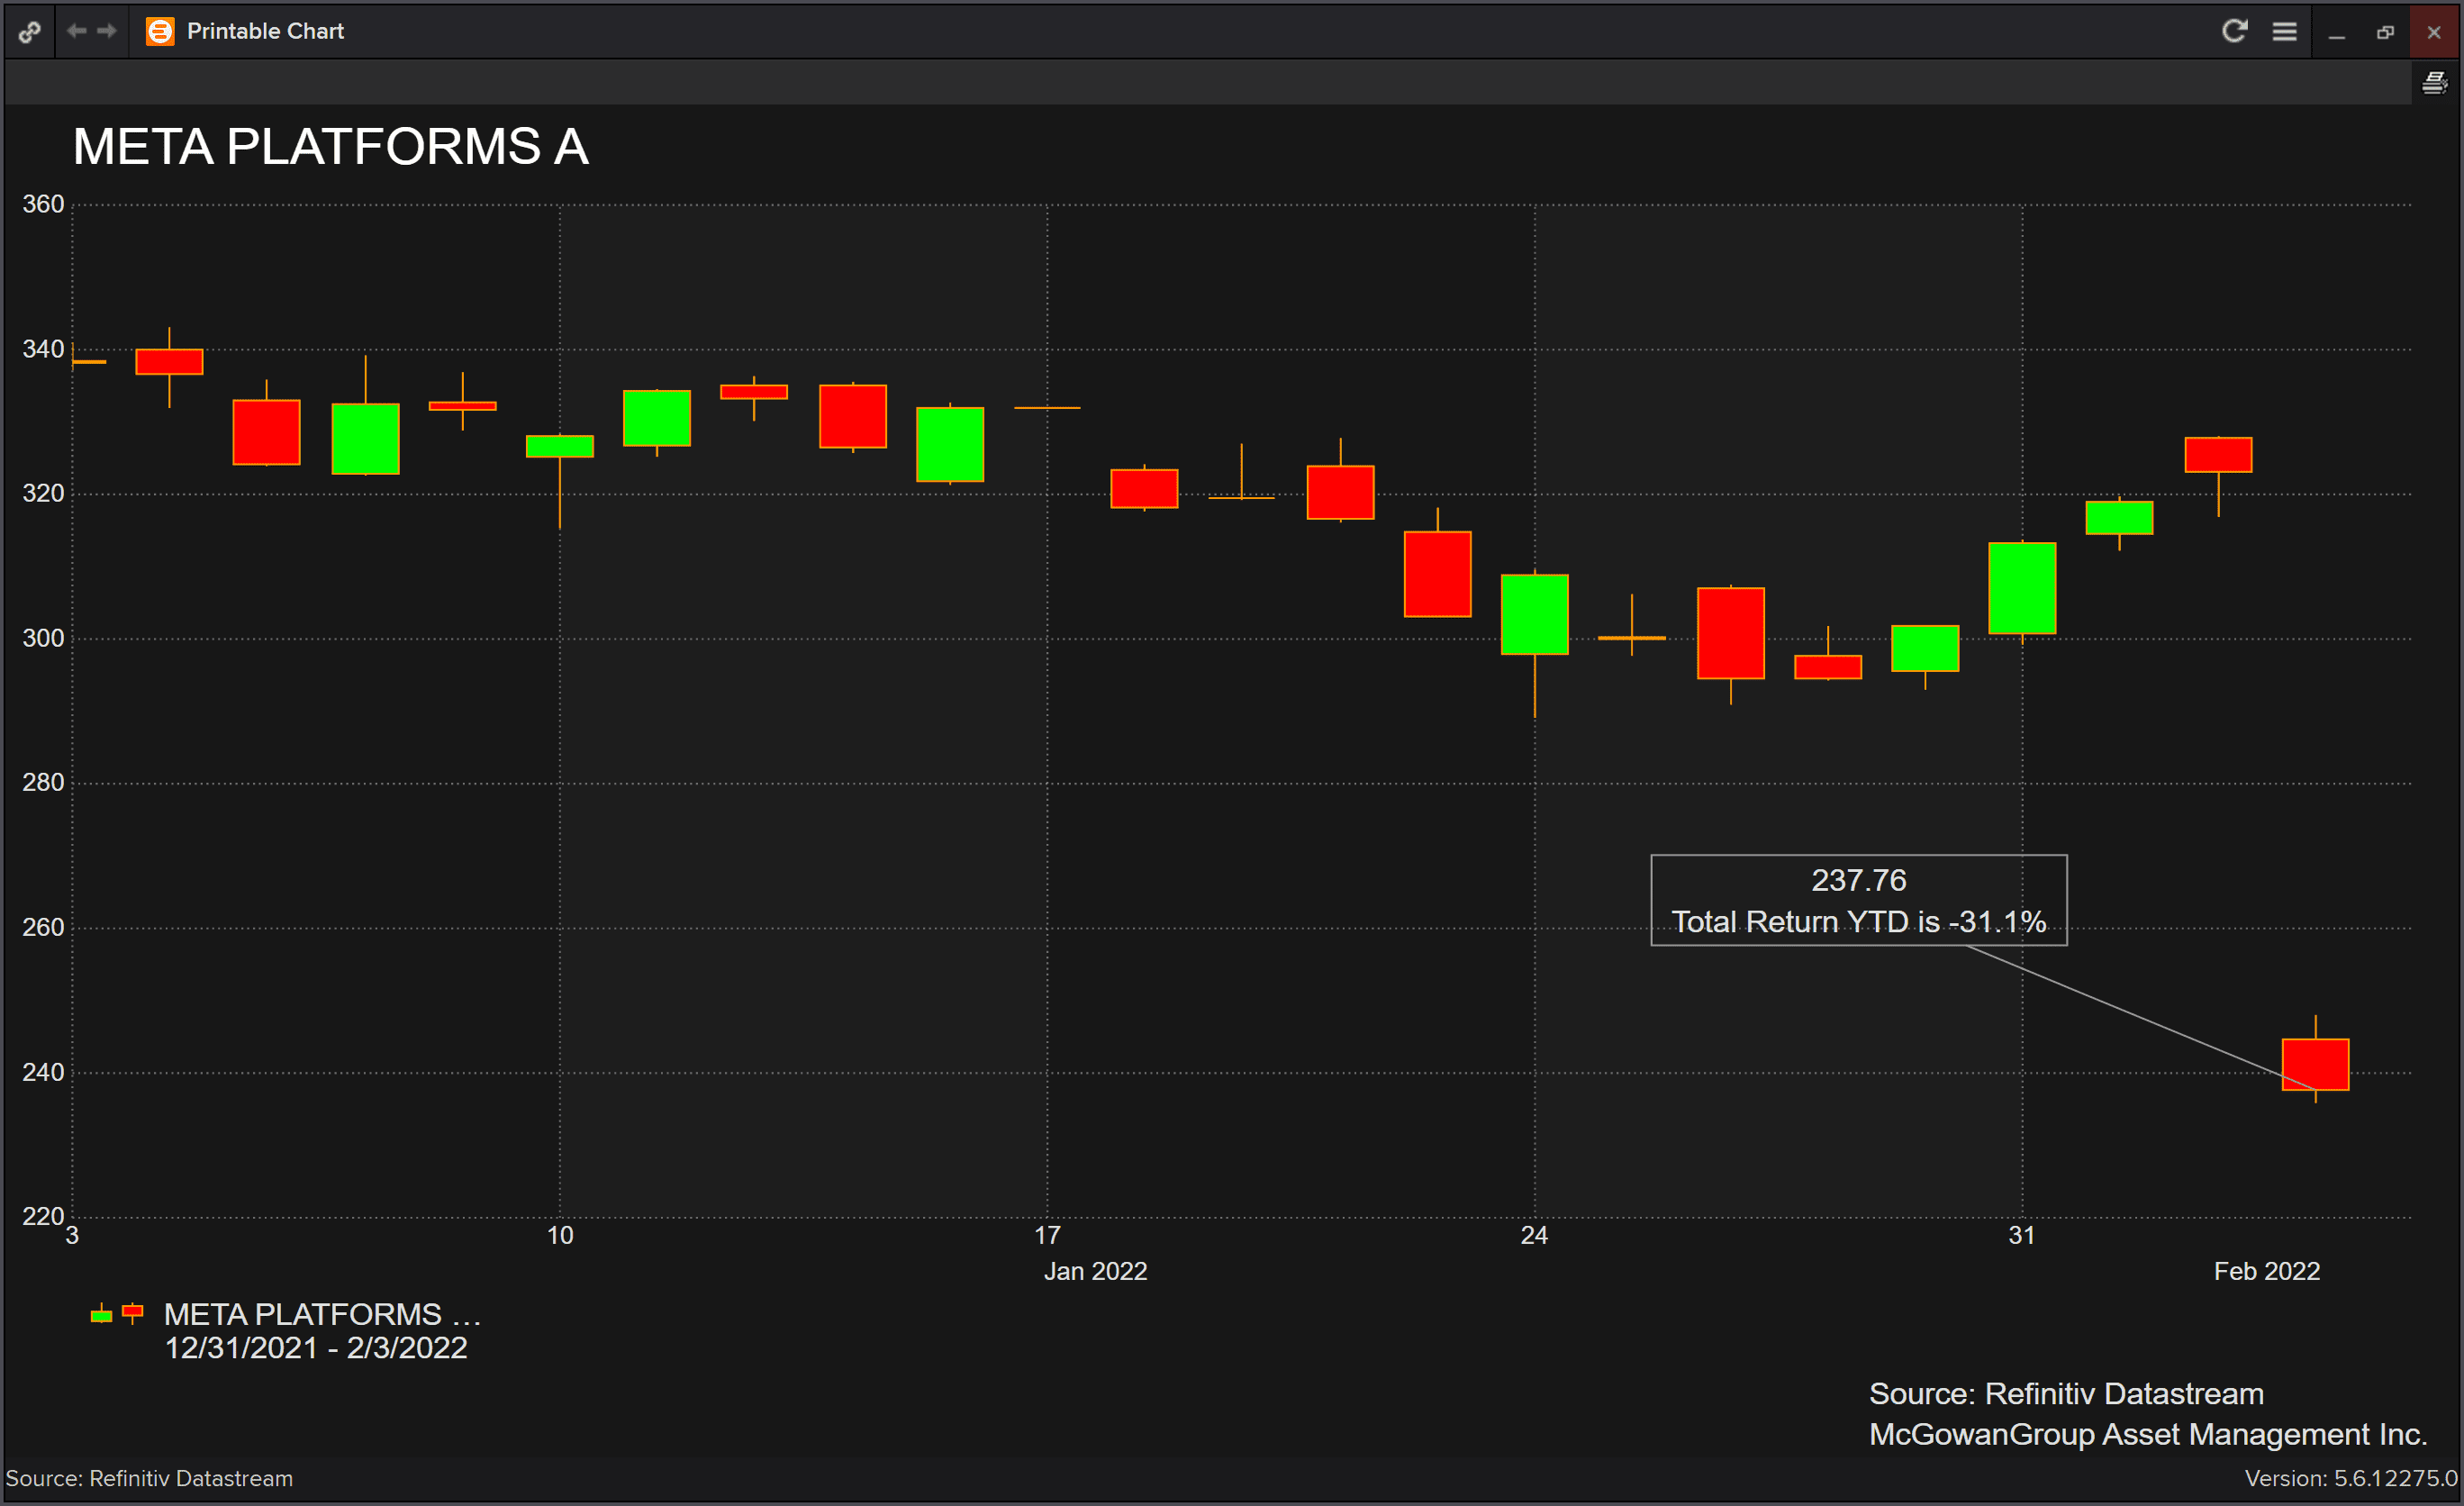Click the Feb 2022 axis label
Image resolution: width=2464 pixels, height=1506 pixels.
[2267, 1271]
